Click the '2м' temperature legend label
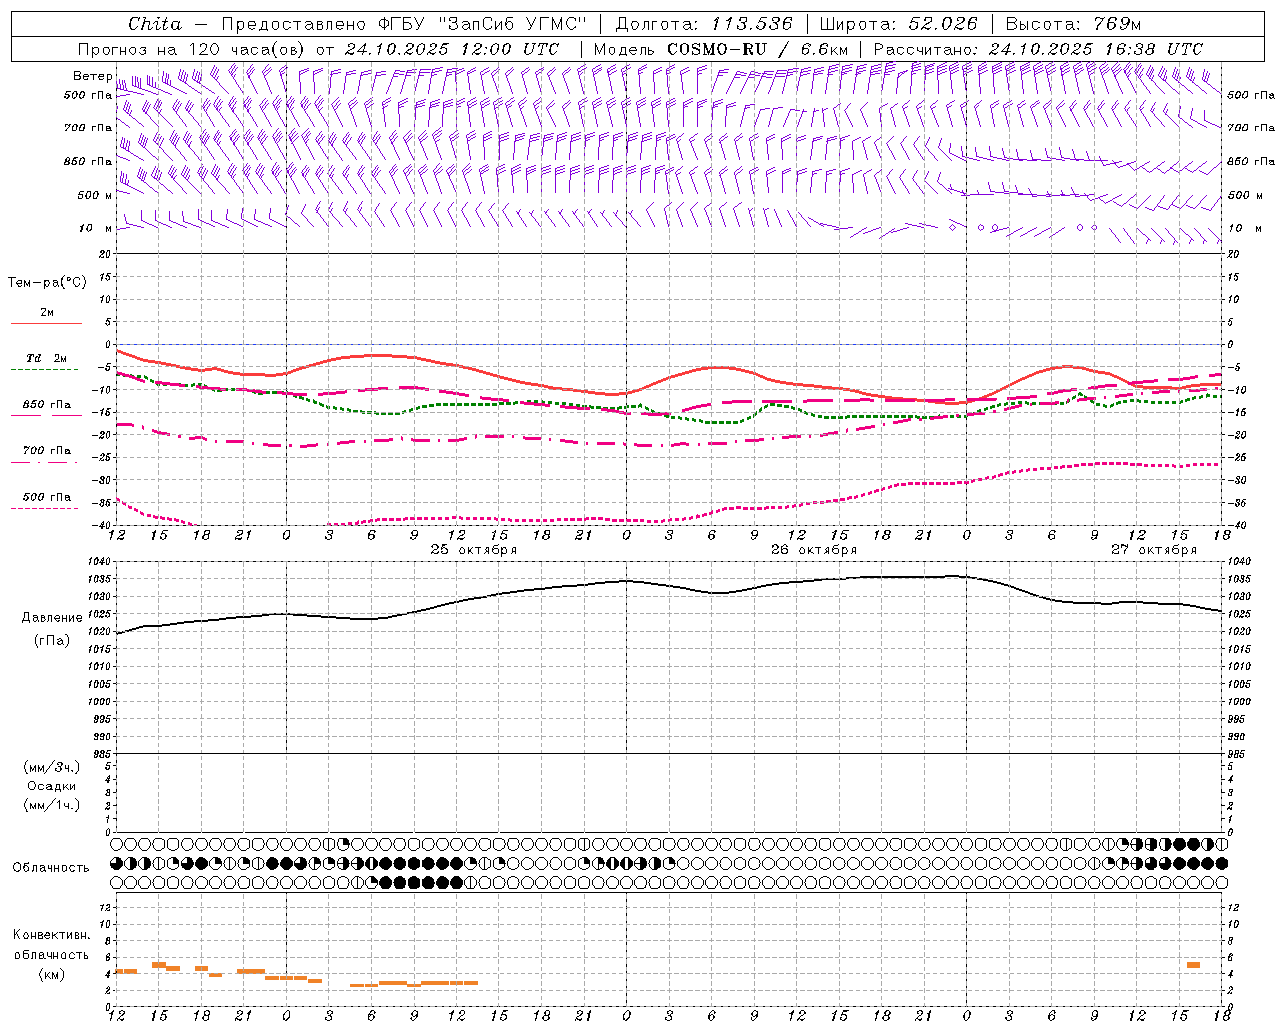The width and height of the screenshot is (1280, 1024). [47, 312]
